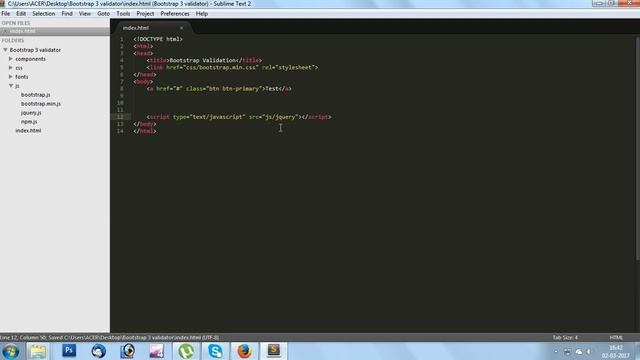Click the Sublime Text taskbar icon
This screenshot has height=360, width=640.
click(274, 351)
